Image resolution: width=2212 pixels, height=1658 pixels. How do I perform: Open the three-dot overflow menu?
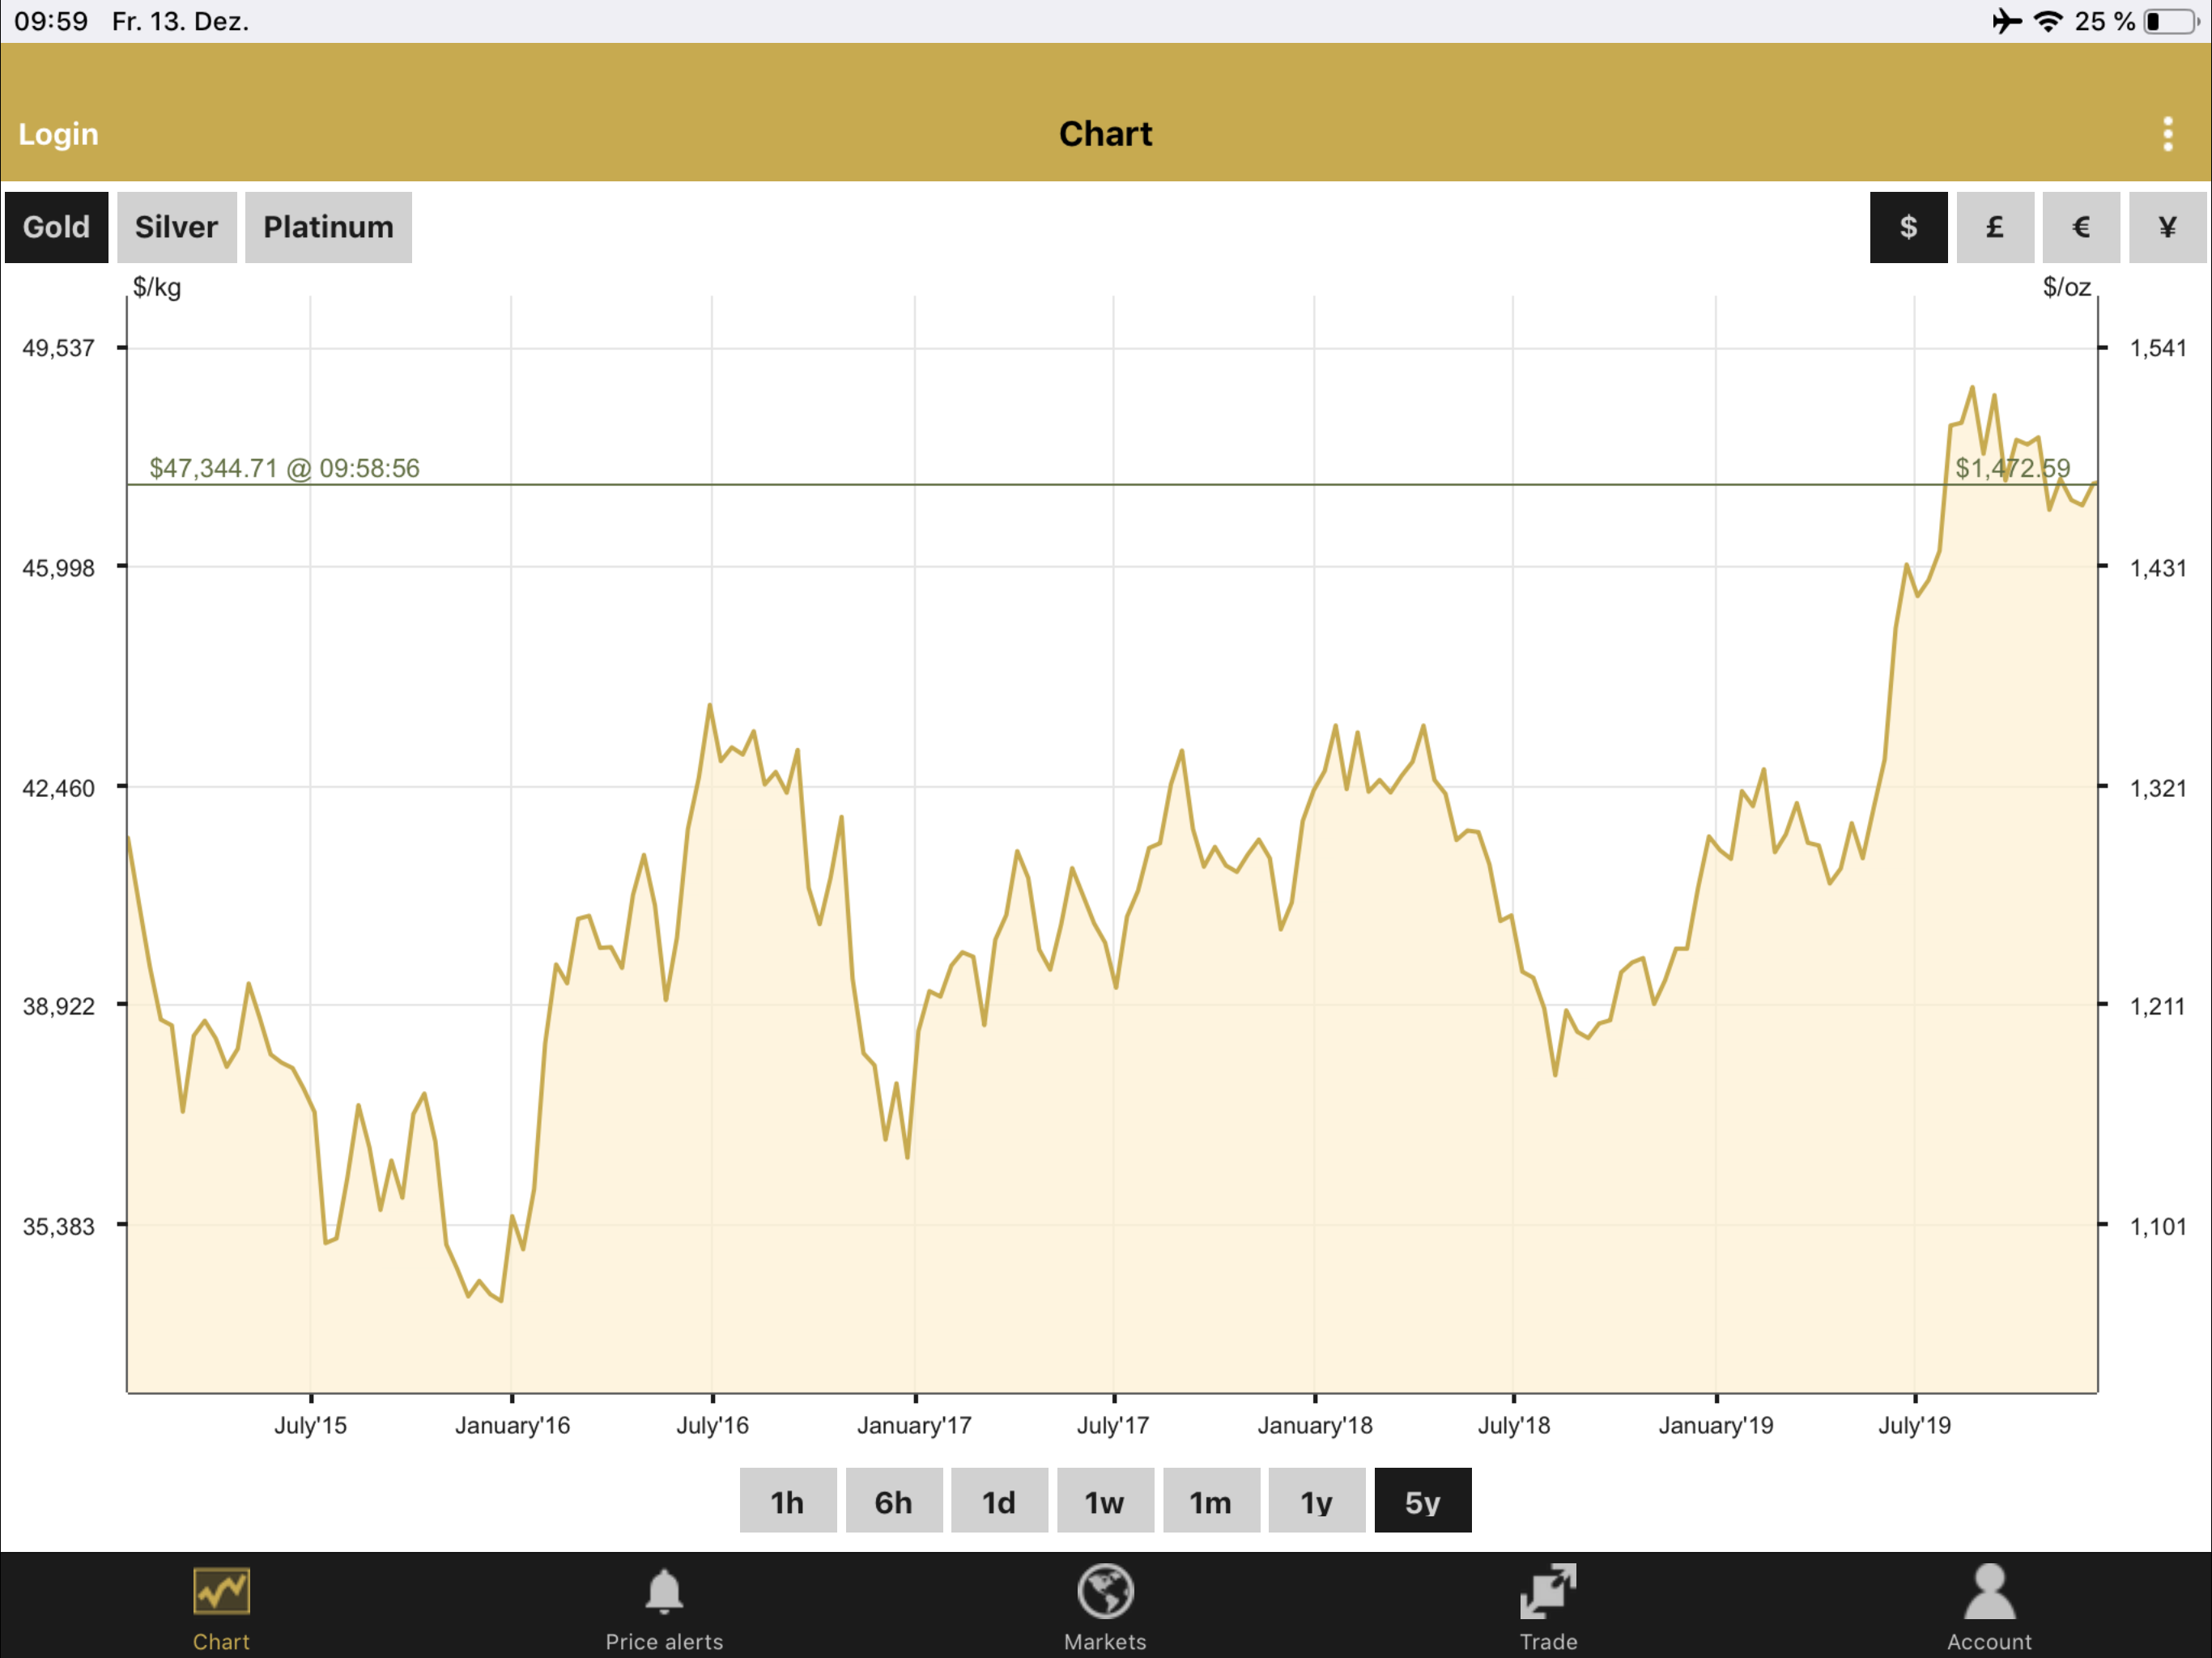point(2167,134)
